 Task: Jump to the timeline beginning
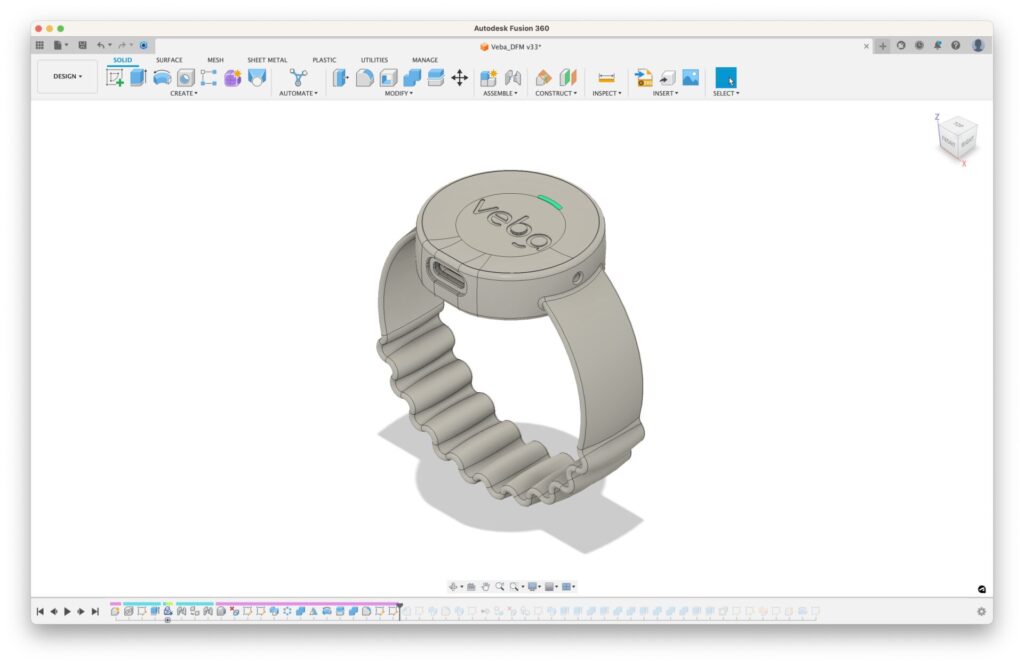click(x=40, y=611)
